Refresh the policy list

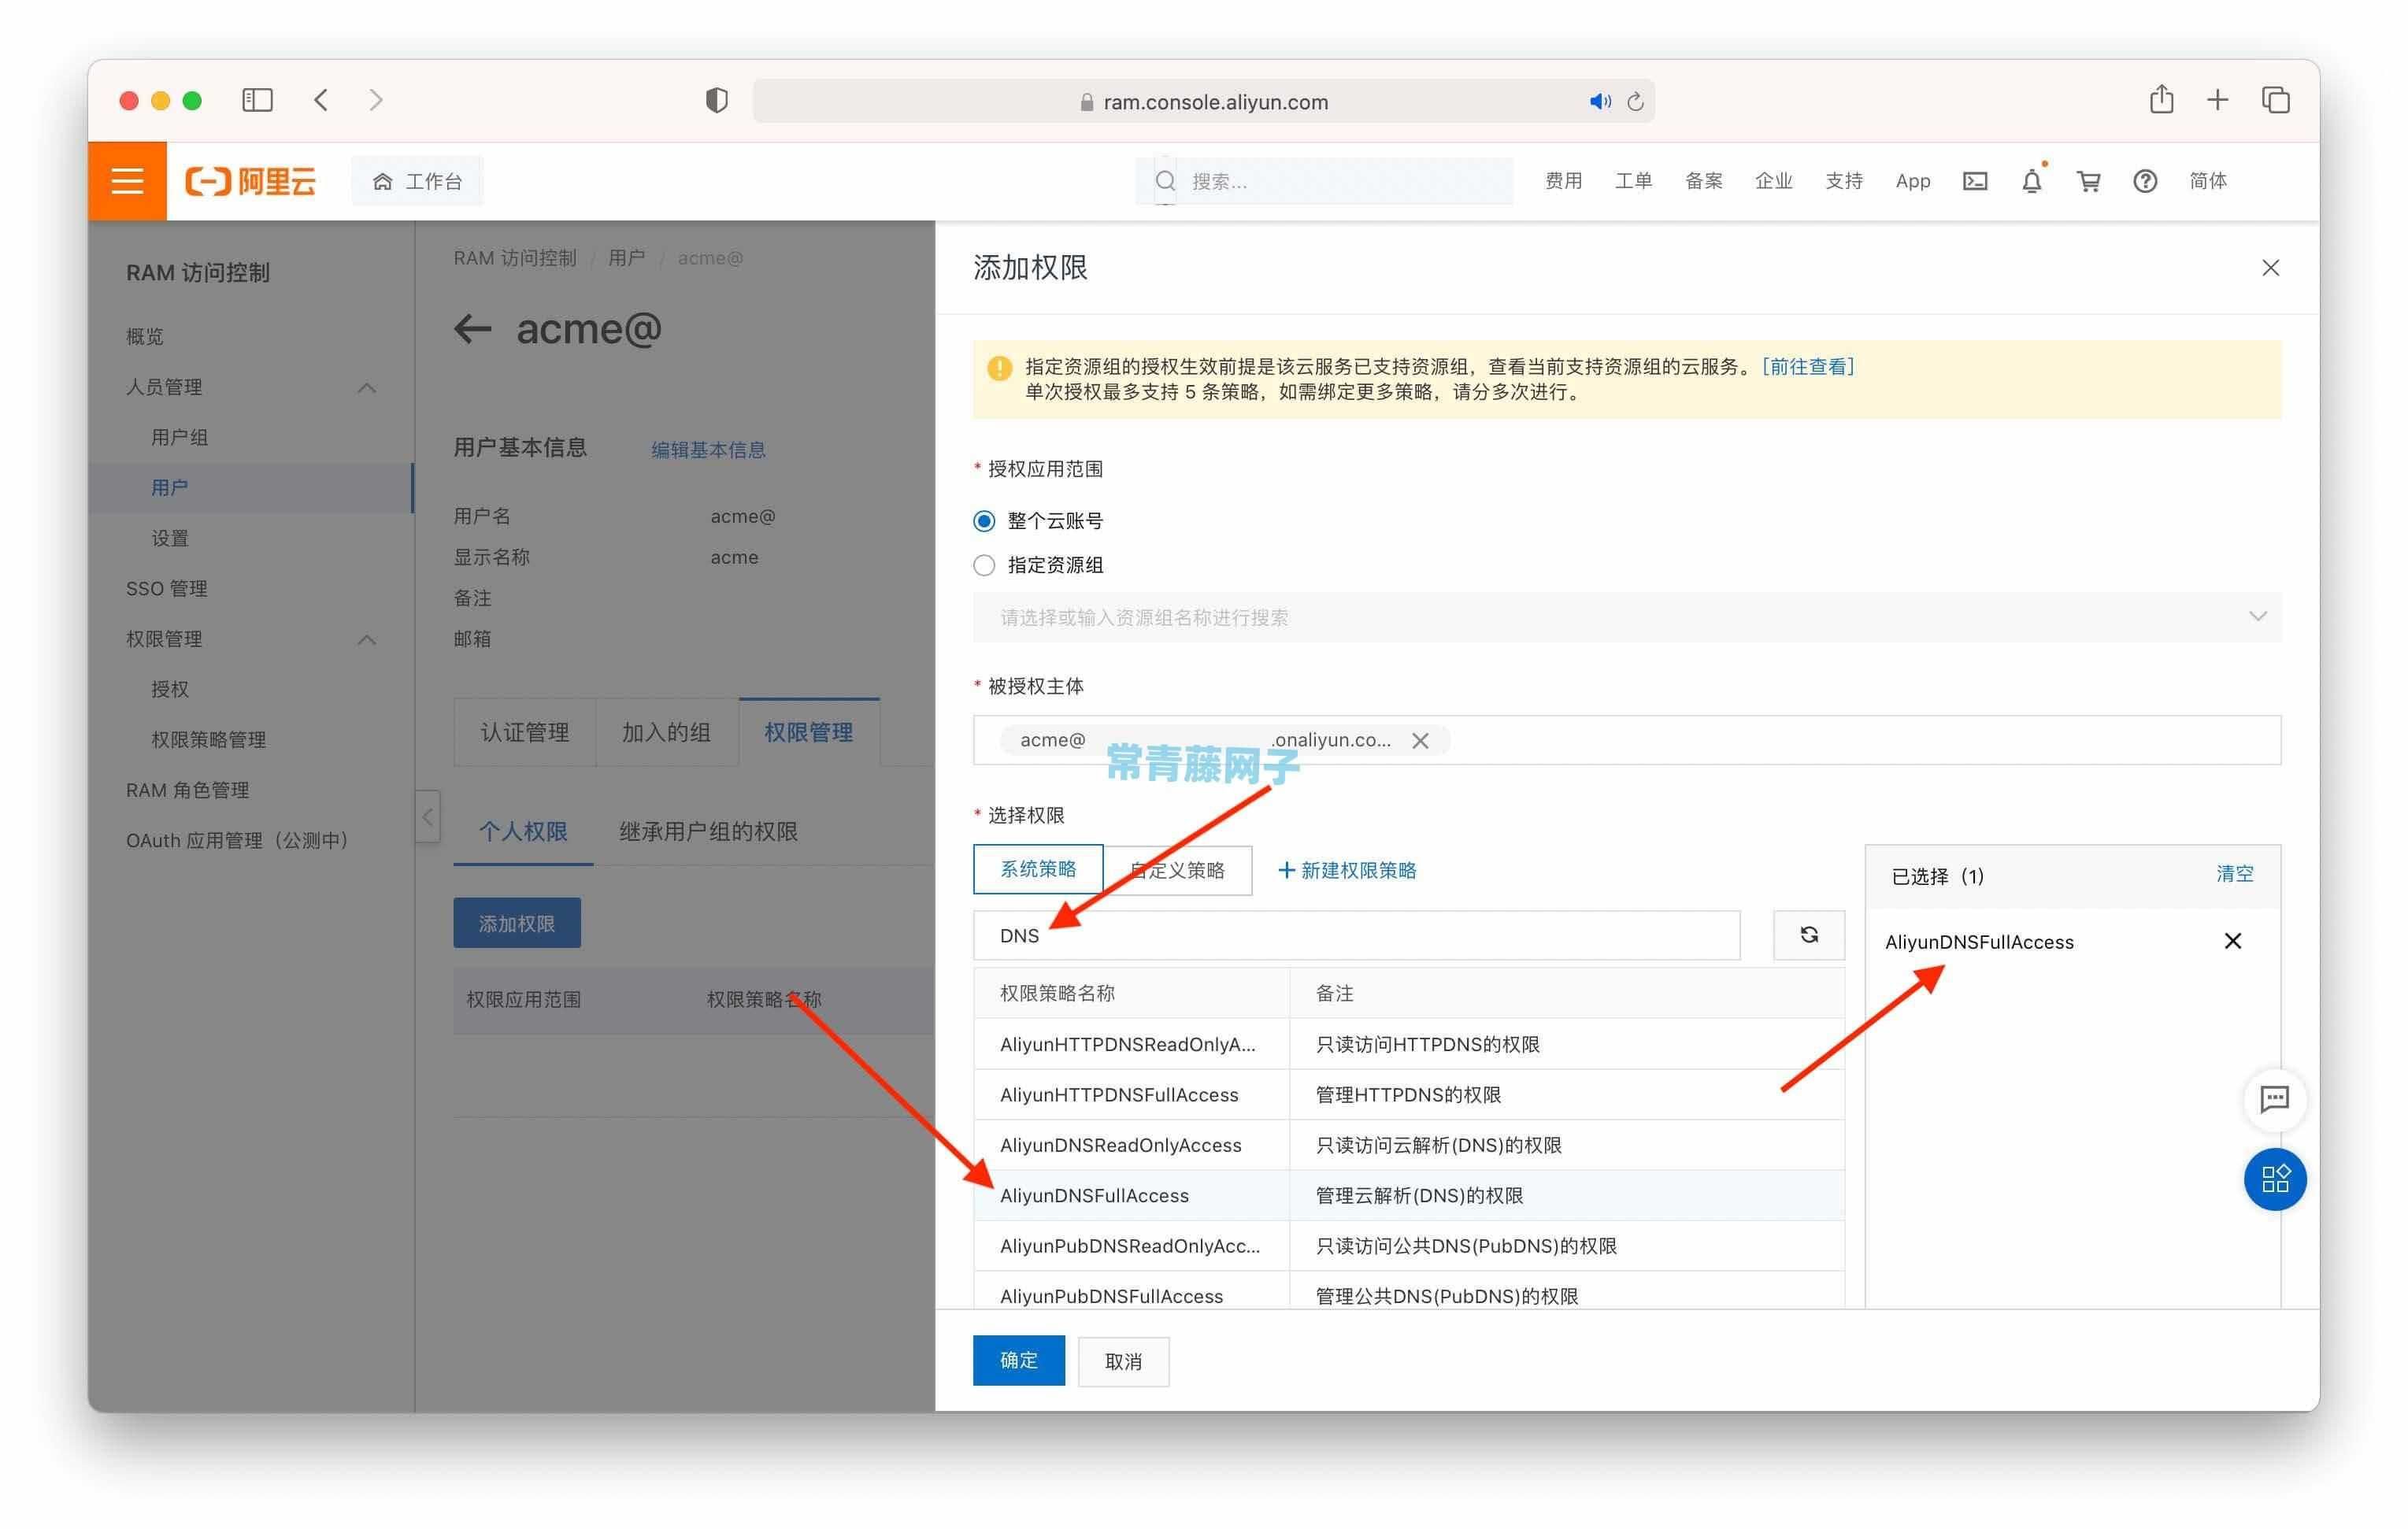point(1808,935)
